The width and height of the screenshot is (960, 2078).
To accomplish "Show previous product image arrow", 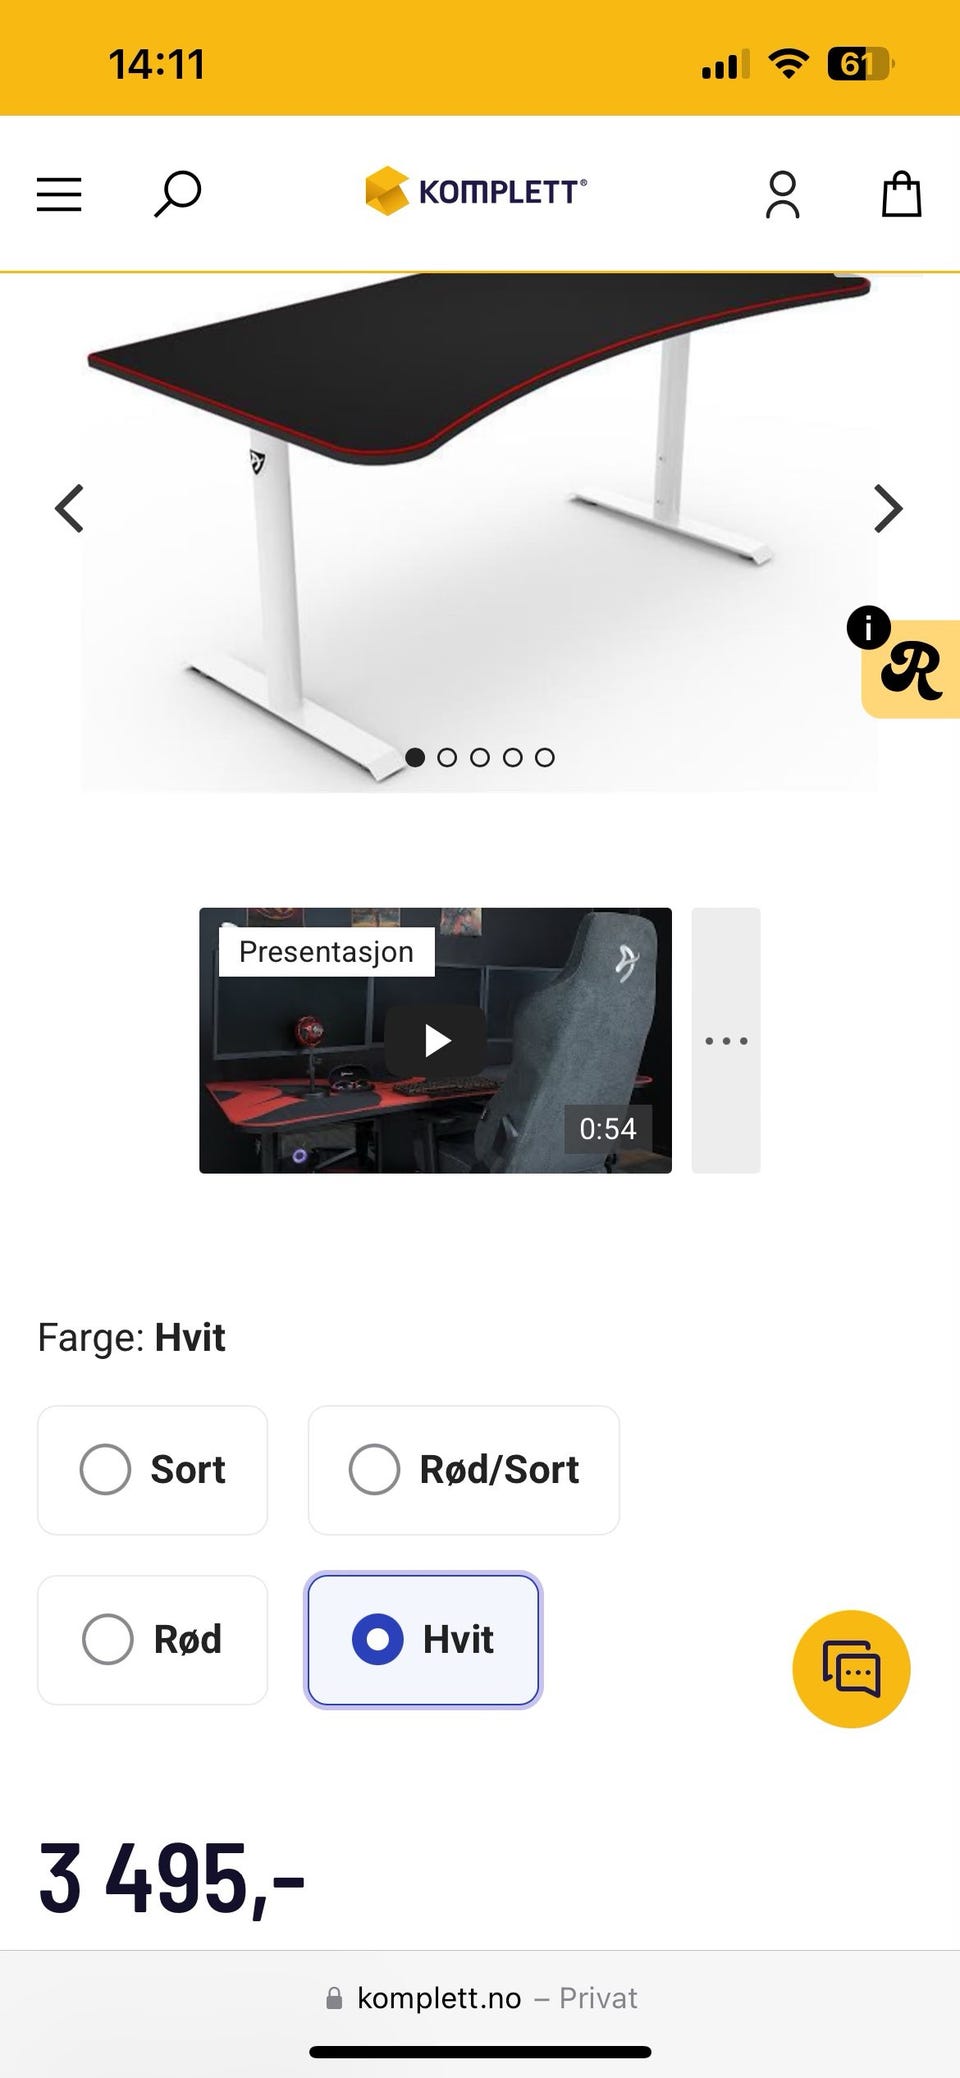I will pyautogui.click(x=69, y=509).
